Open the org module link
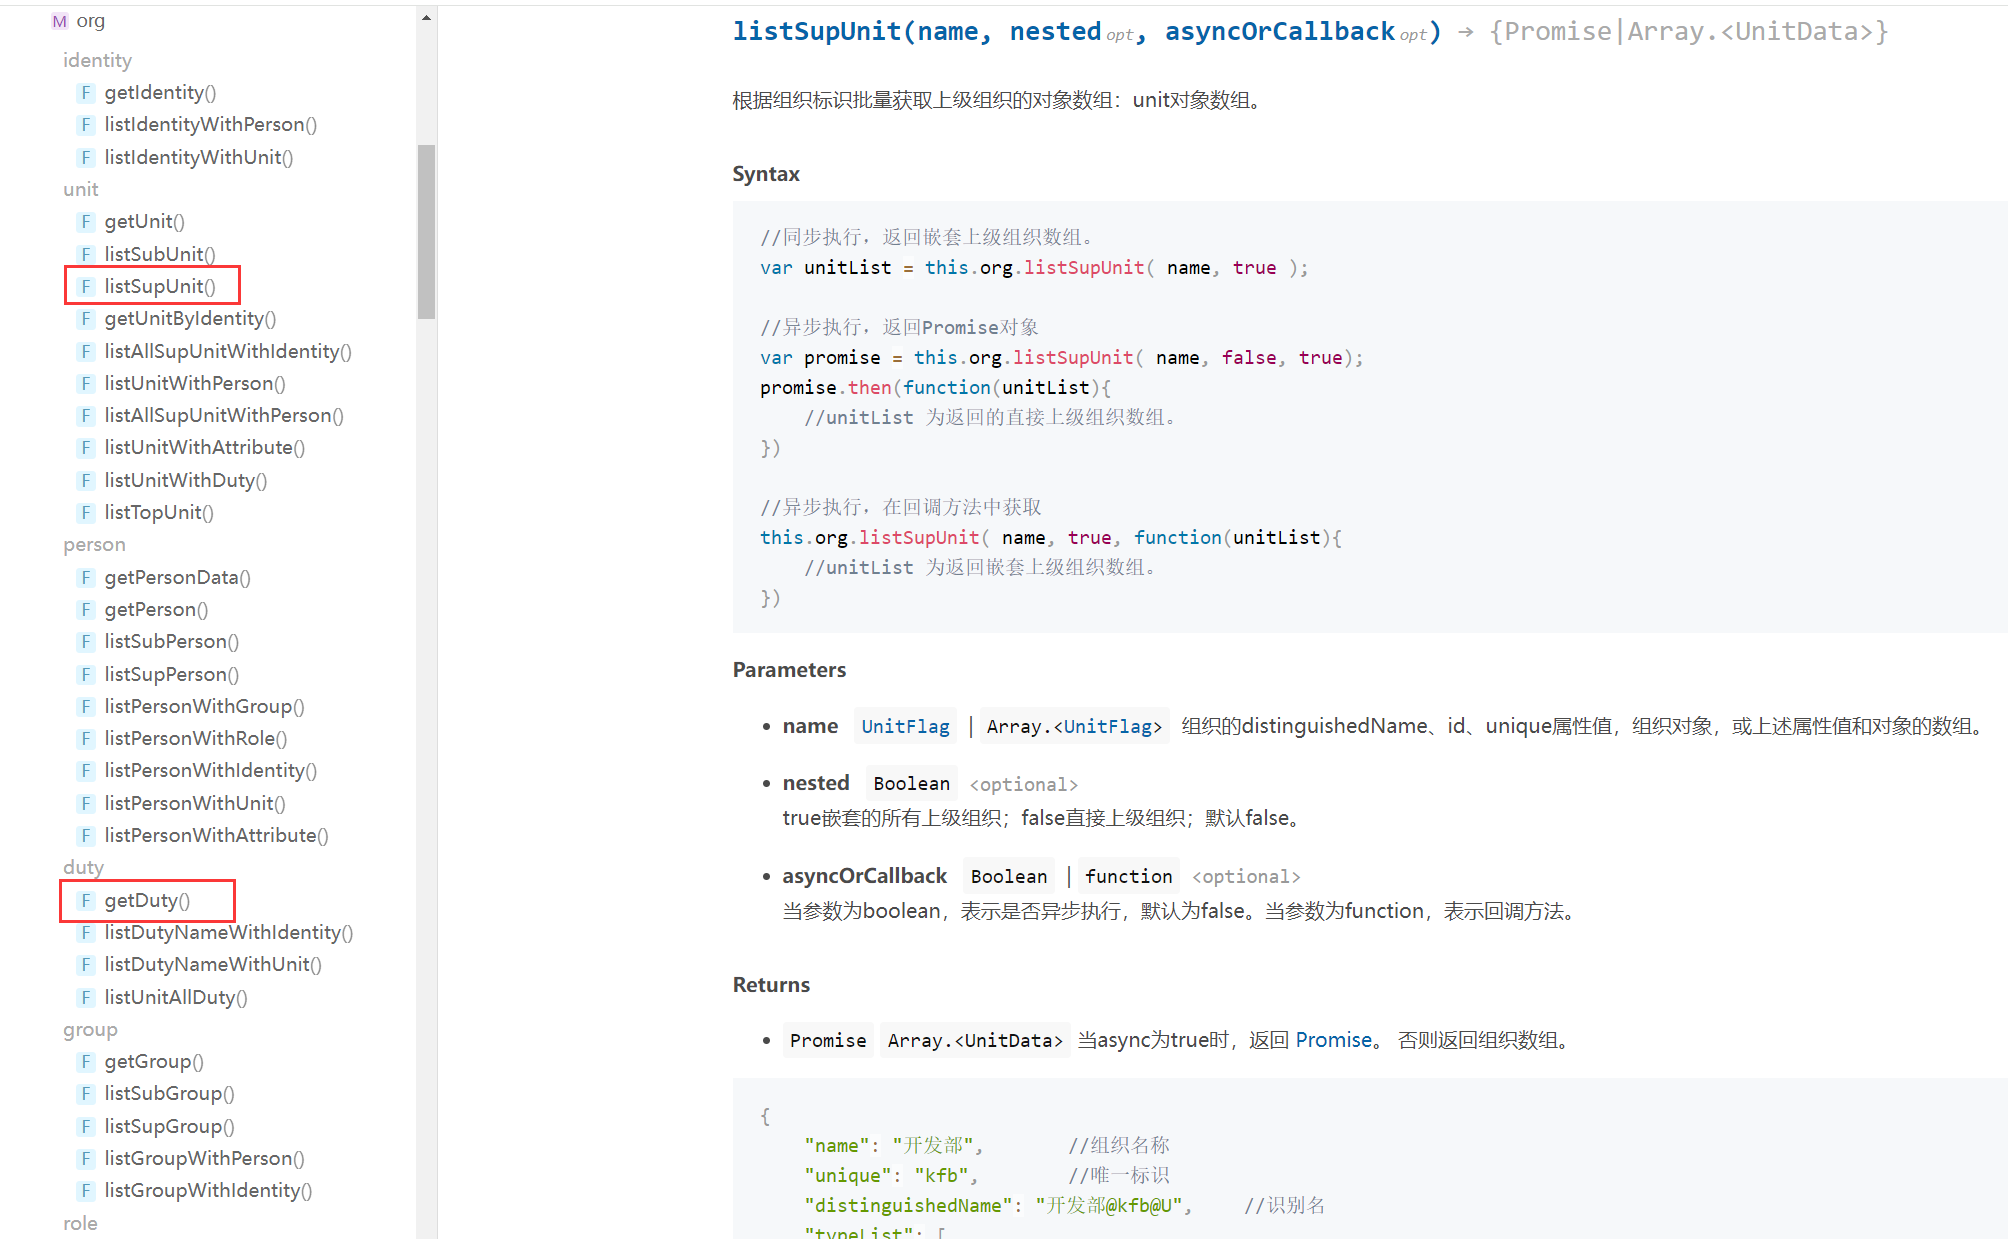The width and height of the screenshot is (2008, 1239). point(90,21)
